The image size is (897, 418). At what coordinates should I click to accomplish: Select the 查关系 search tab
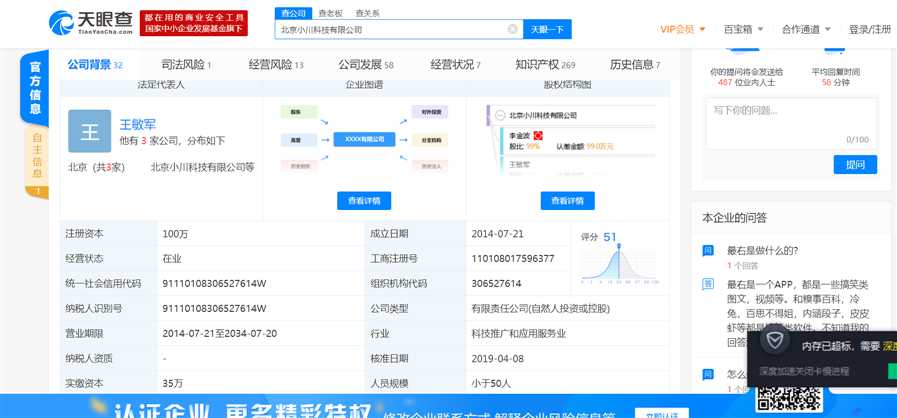pyautogui.click(x=367, y=13)
